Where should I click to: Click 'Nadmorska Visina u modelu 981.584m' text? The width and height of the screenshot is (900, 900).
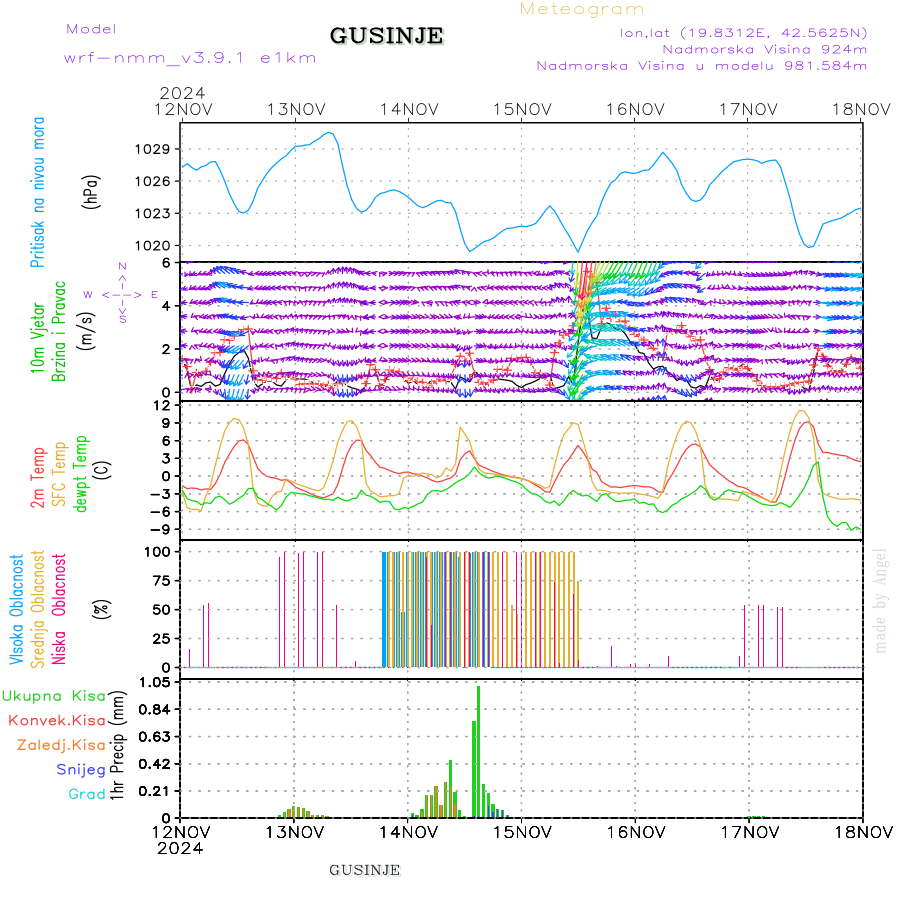(701, 65)
